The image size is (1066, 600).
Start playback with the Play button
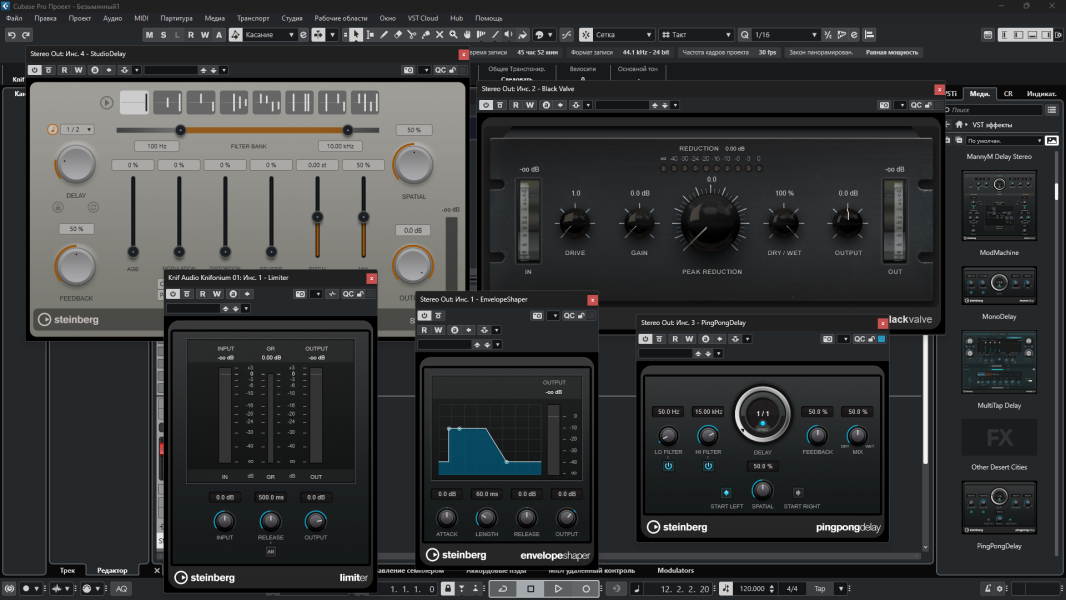[x=558, y=588]
